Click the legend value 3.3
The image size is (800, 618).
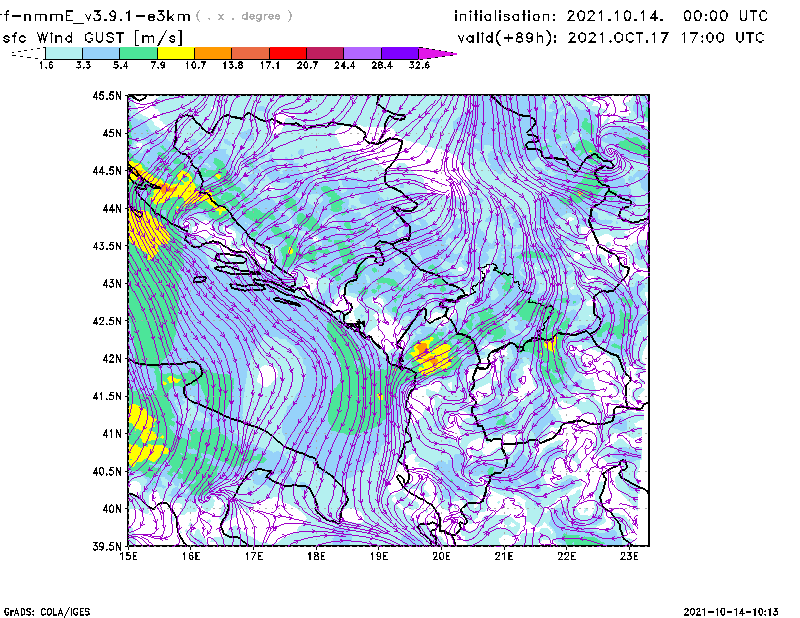point(83,65)
